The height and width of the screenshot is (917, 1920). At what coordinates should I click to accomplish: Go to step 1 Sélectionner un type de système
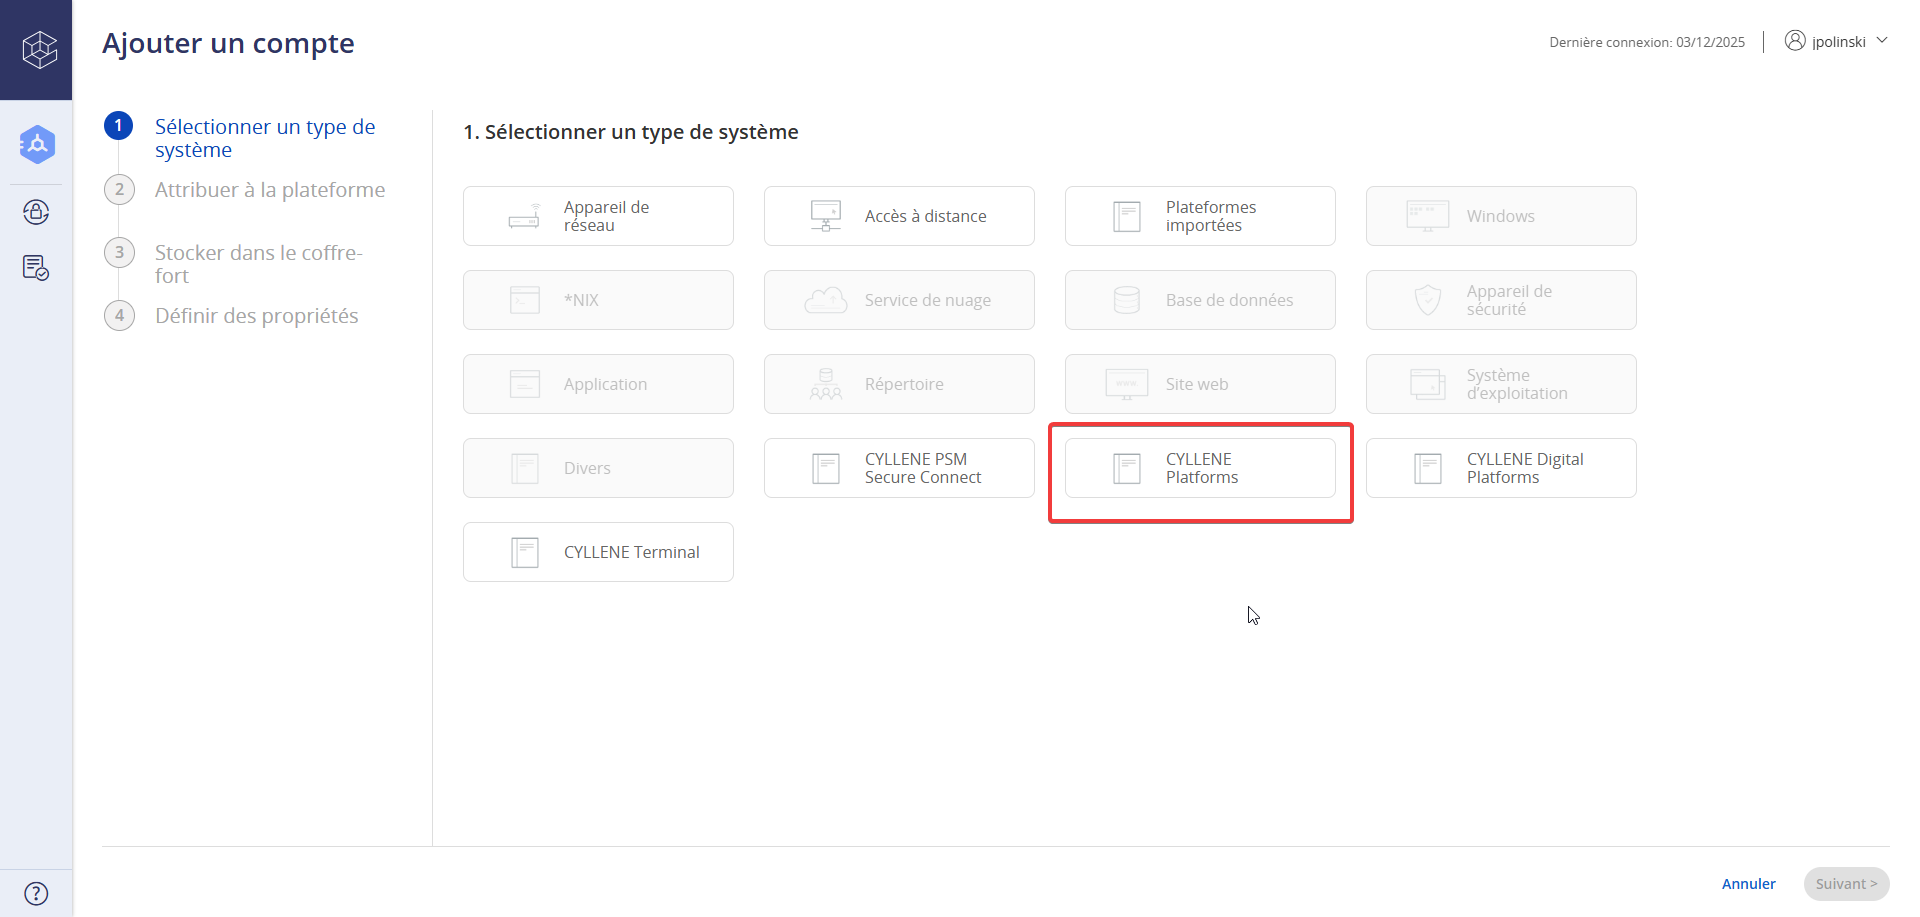click(x=264, y=138)
